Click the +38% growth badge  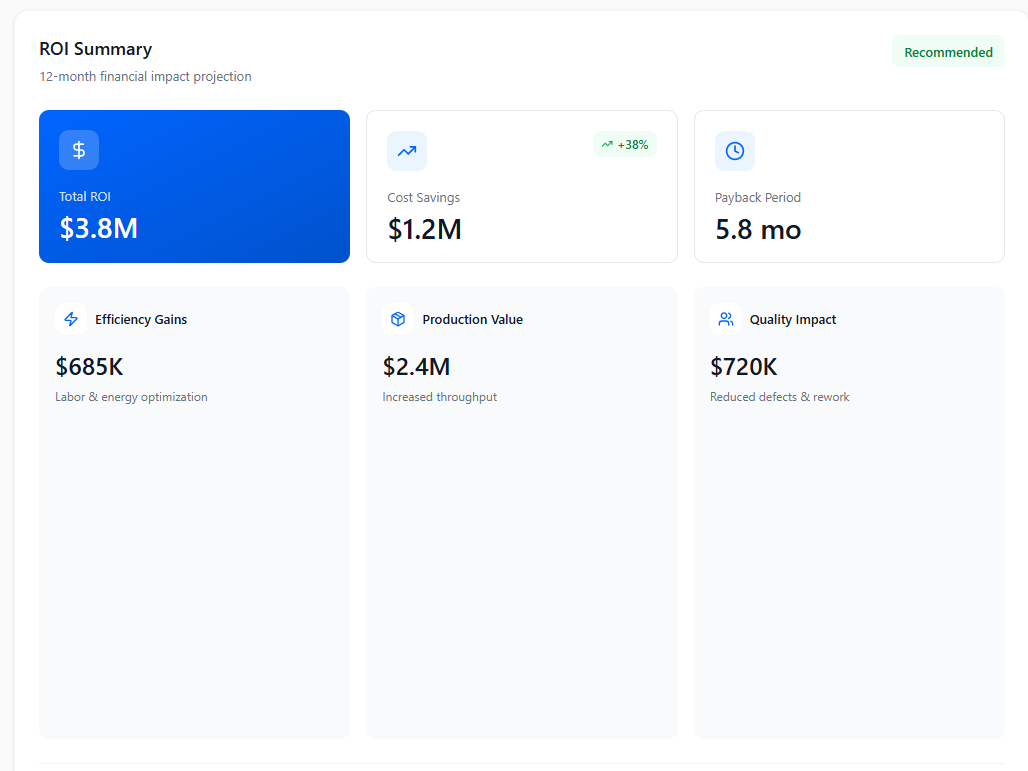click(625, 145)
